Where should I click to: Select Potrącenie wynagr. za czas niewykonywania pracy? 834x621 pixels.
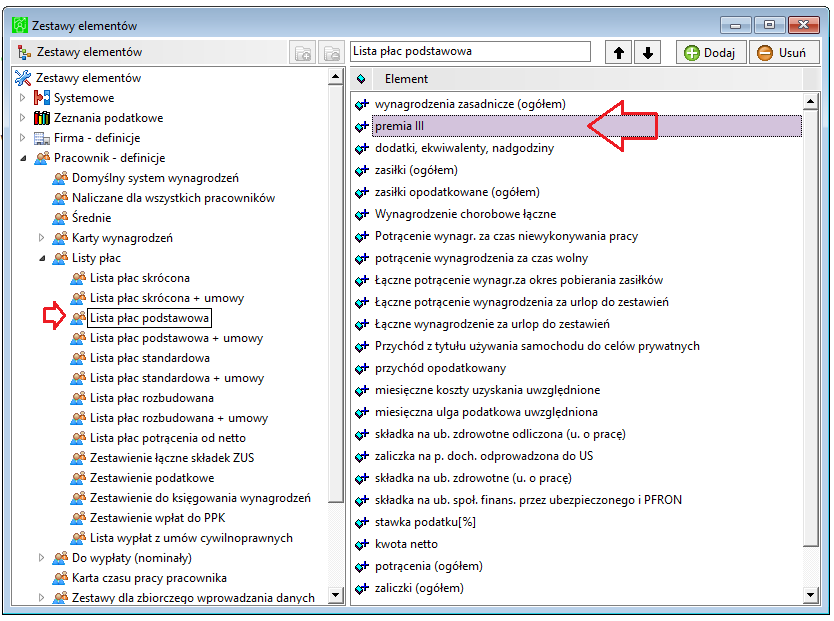click(506, 236)
